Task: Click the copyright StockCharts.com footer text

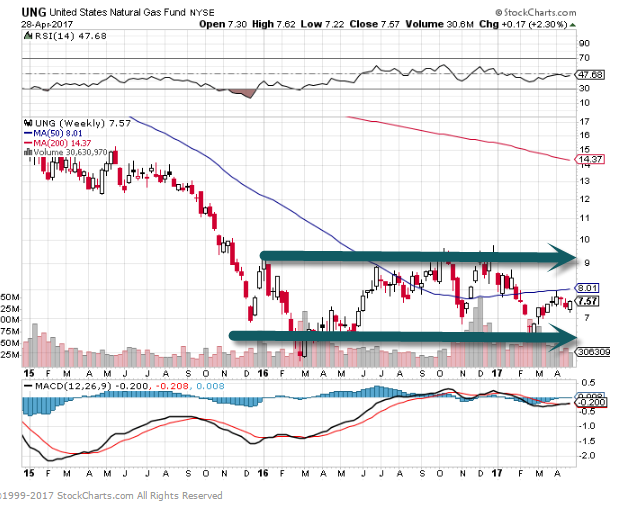Action: (111, 495)
